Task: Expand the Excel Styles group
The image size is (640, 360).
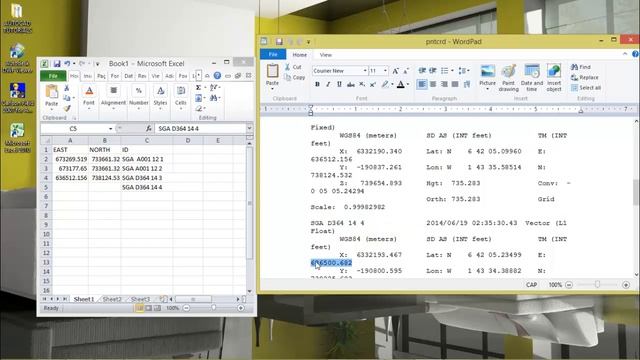Action: (x=160, y=98)
